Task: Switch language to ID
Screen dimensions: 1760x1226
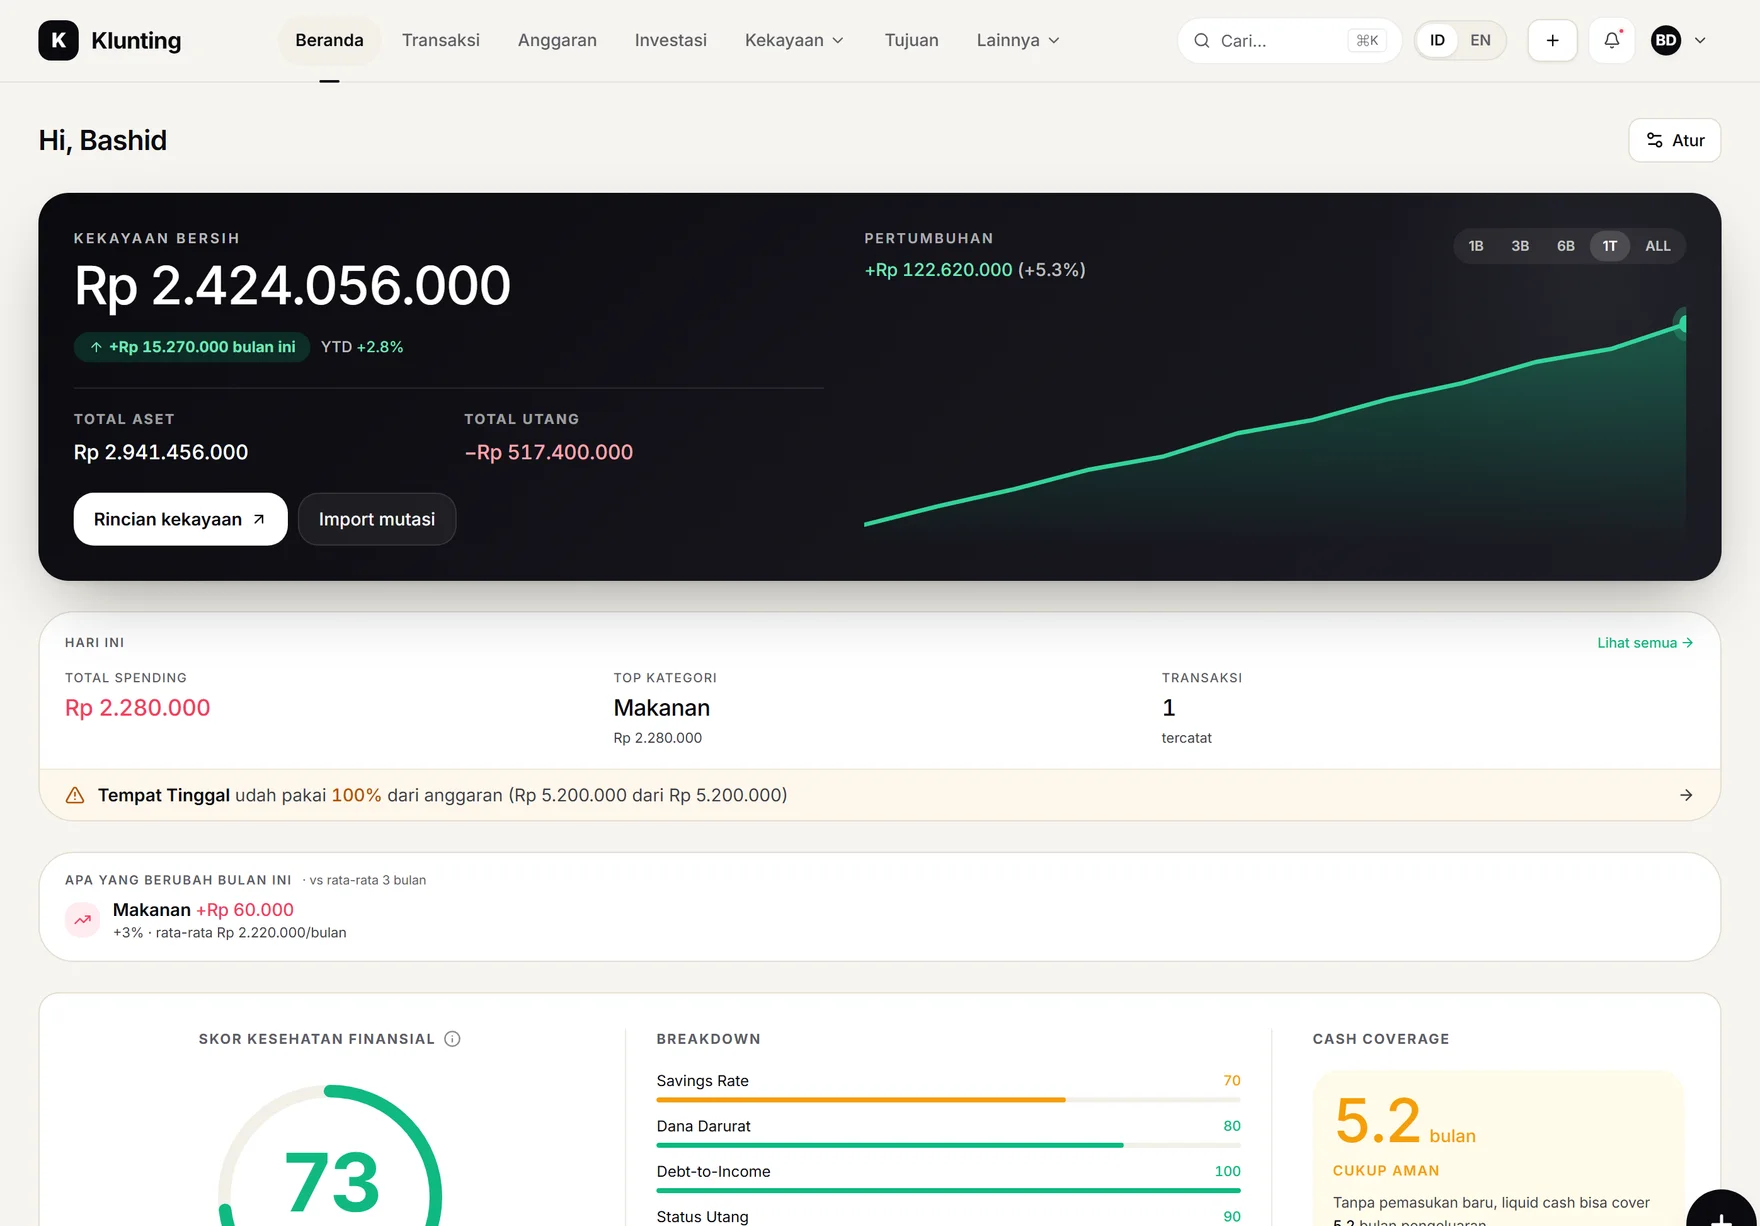Action: click(x=1437, y=41)
